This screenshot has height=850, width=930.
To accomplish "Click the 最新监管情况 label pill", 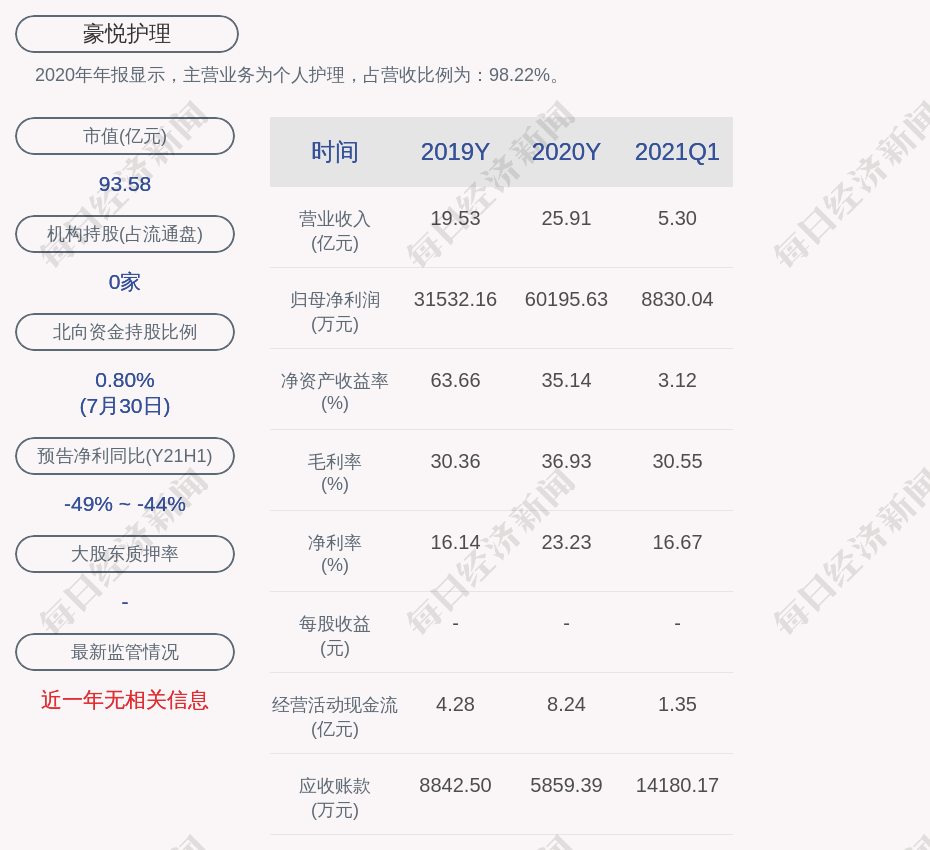I will pos(125,652).
